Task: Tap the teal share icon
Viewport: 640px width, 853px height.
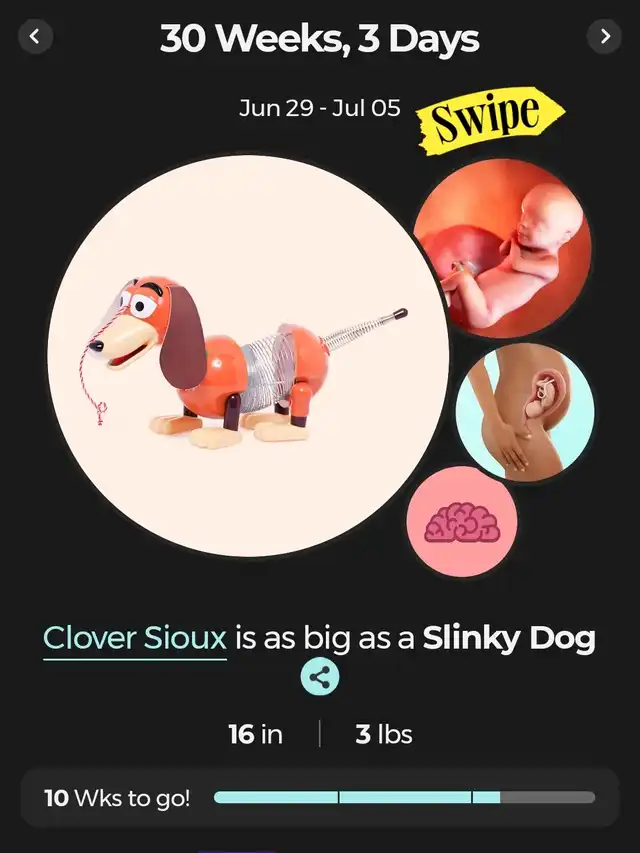Action: pyautogui.click(x=320, y=677)
